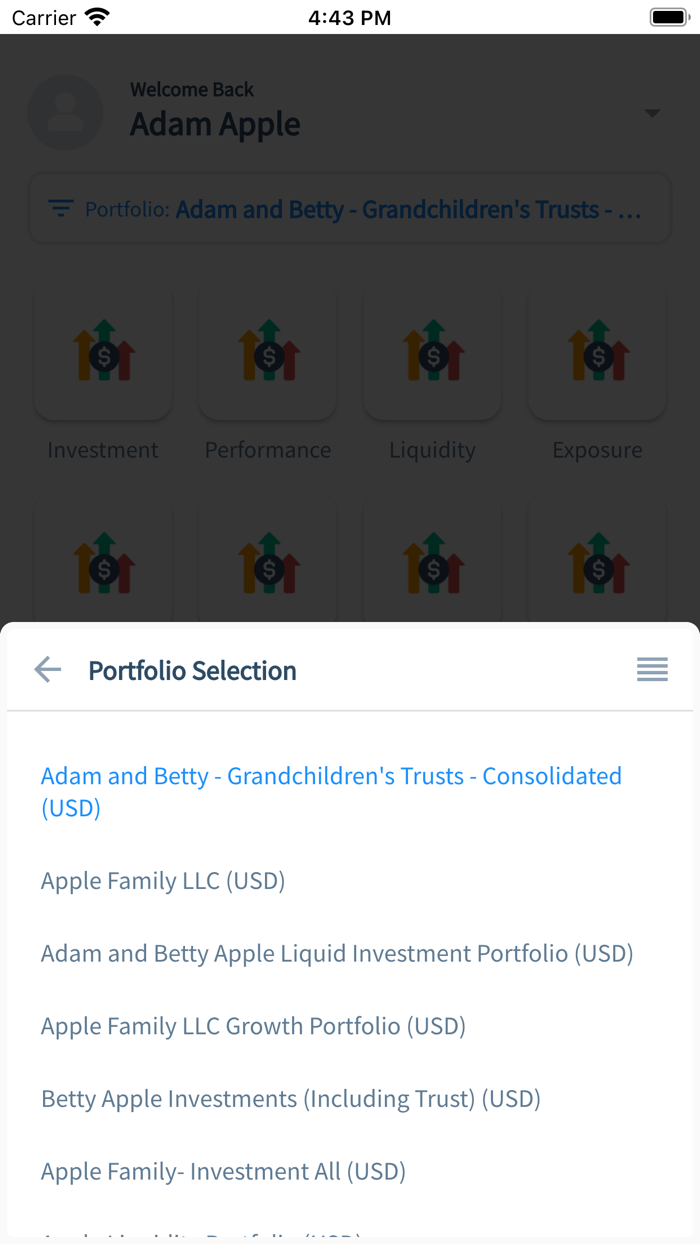The image size is (700, 1244).
Task: Tap the Wi-Fi indicator in status bar
Action: coord(97,17)
